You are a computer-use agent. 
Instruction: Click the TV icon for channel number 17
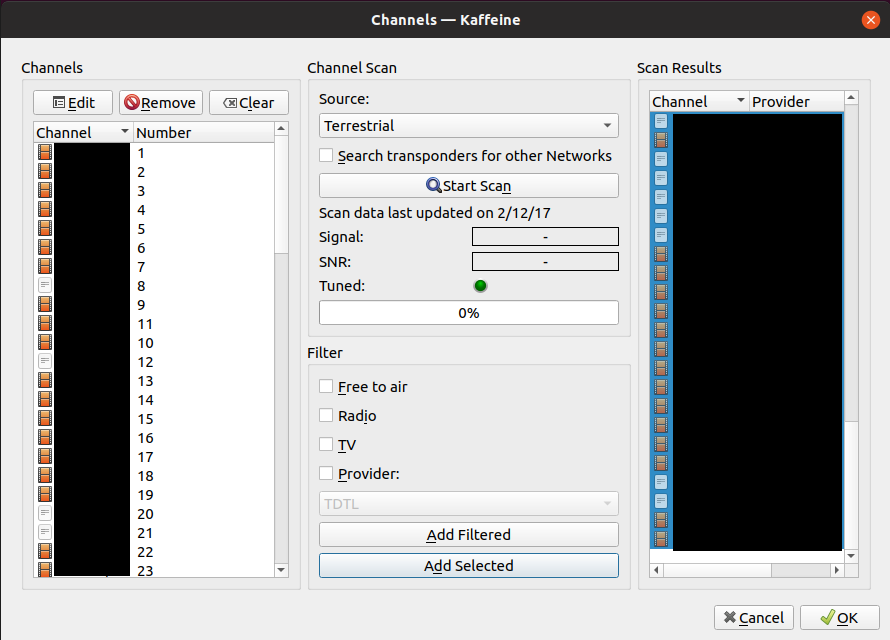pos(45,456)
